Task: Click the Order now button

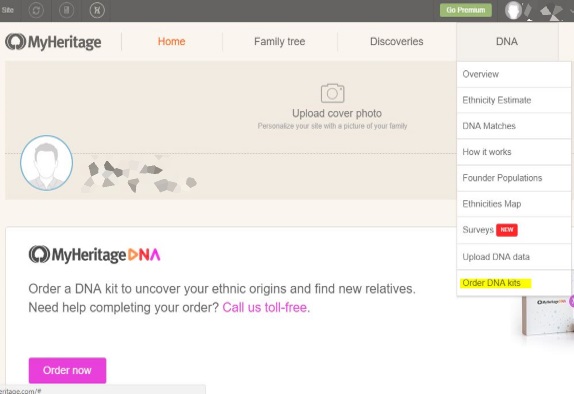Action: [x=67, y=370]
